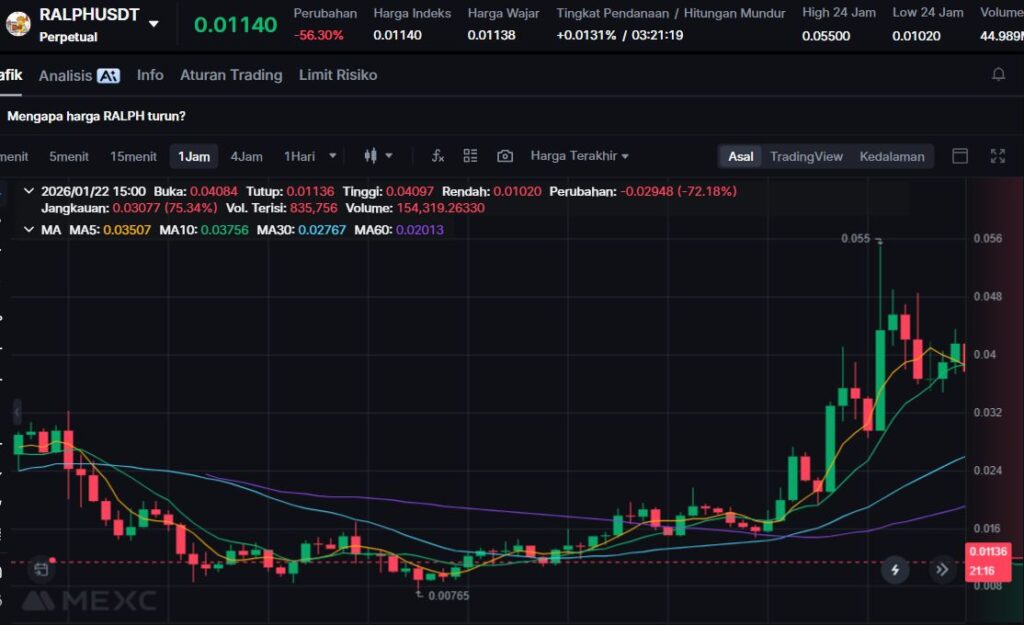Click the notification bell icon
Image resolution: width=1024 pixels, height=625 pixels.
click(998, 75)
